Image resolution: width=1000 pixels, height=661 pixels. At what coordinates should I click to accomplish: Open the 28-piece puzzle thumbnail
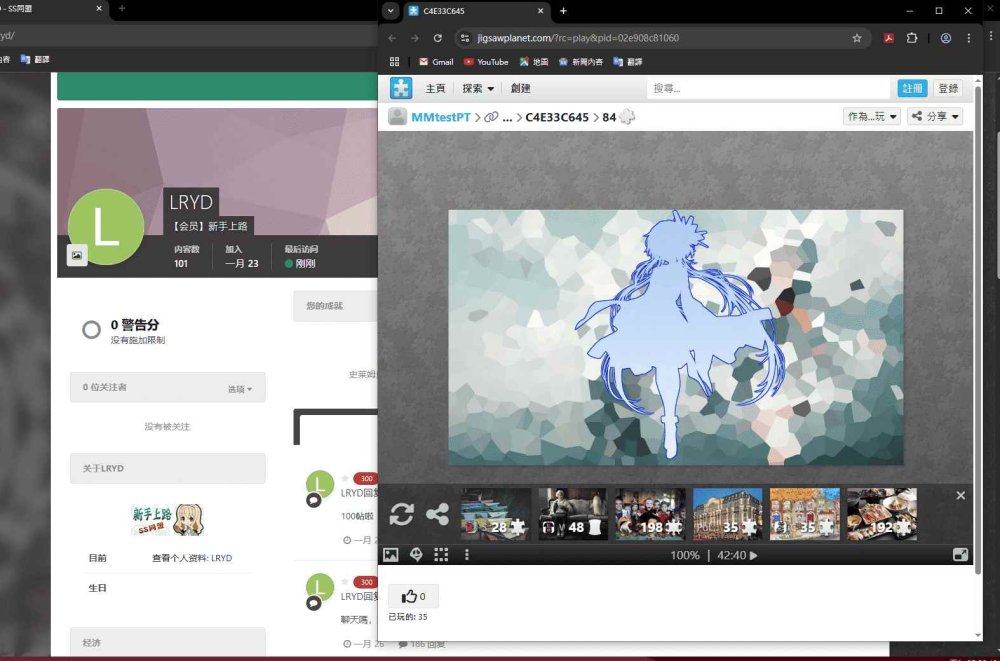[x=496, y=514]
